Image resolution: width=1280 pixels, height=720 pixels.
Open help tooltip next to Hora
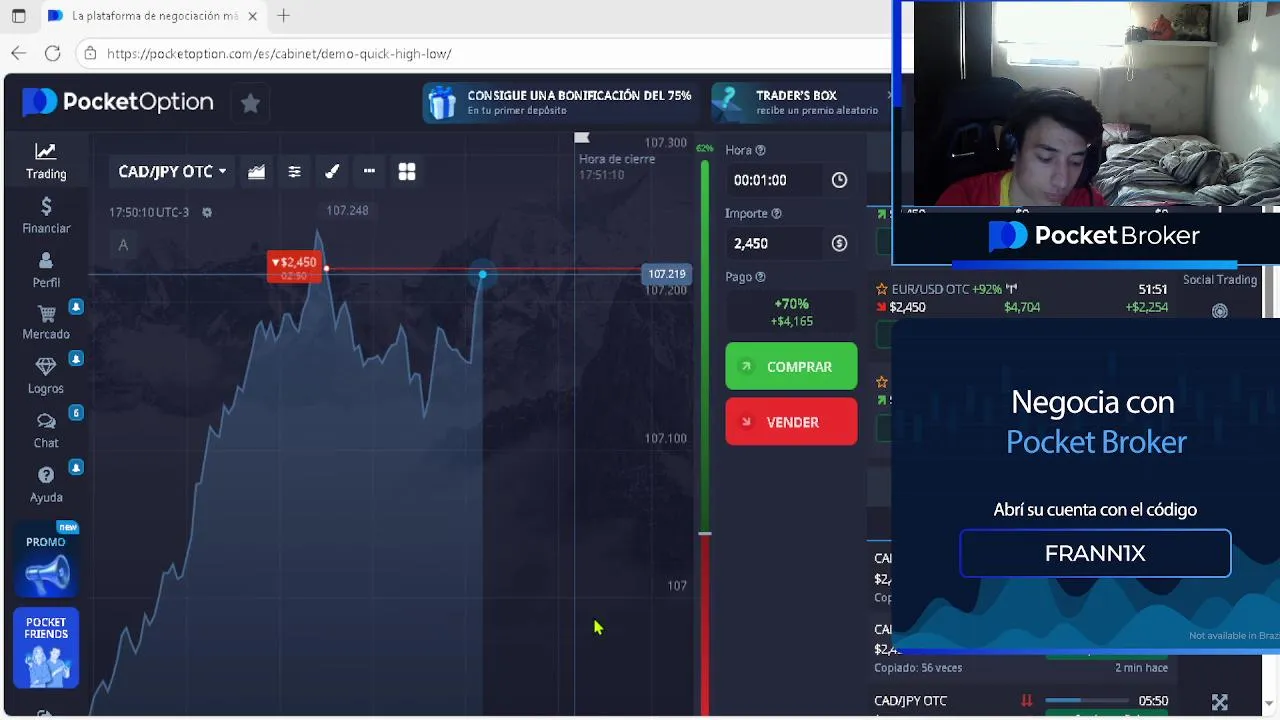coord(760,150)
